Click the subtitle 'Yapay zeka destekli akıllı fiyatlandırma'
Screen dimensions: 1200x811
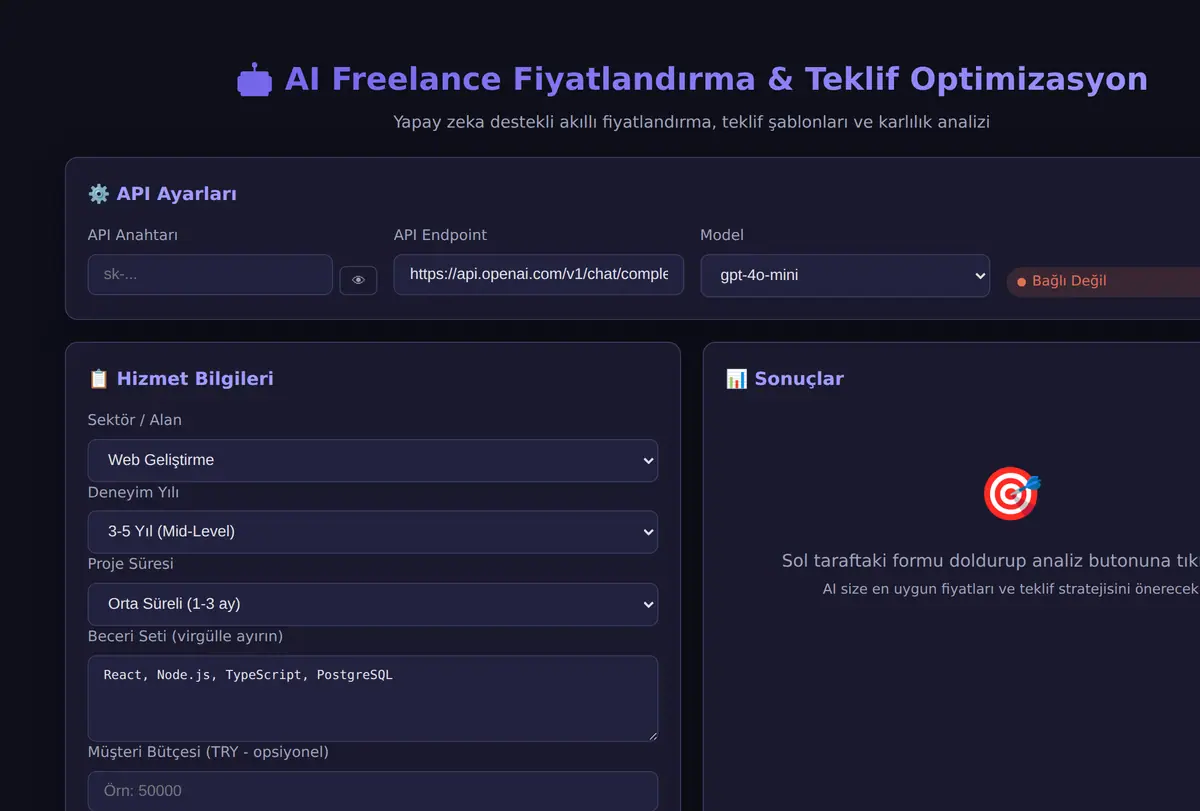coord(691,122)
